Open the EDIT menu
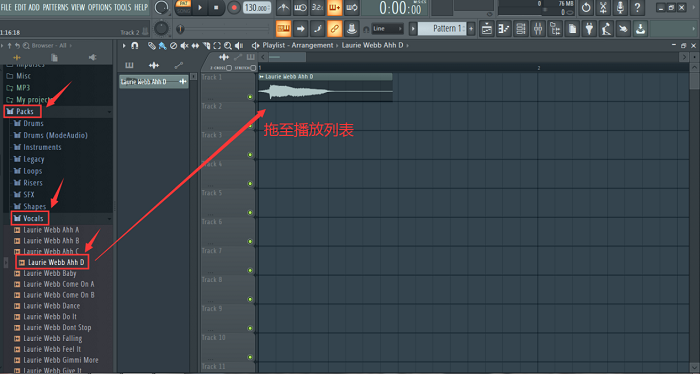 pyautogui.click(x=21, y=7)
